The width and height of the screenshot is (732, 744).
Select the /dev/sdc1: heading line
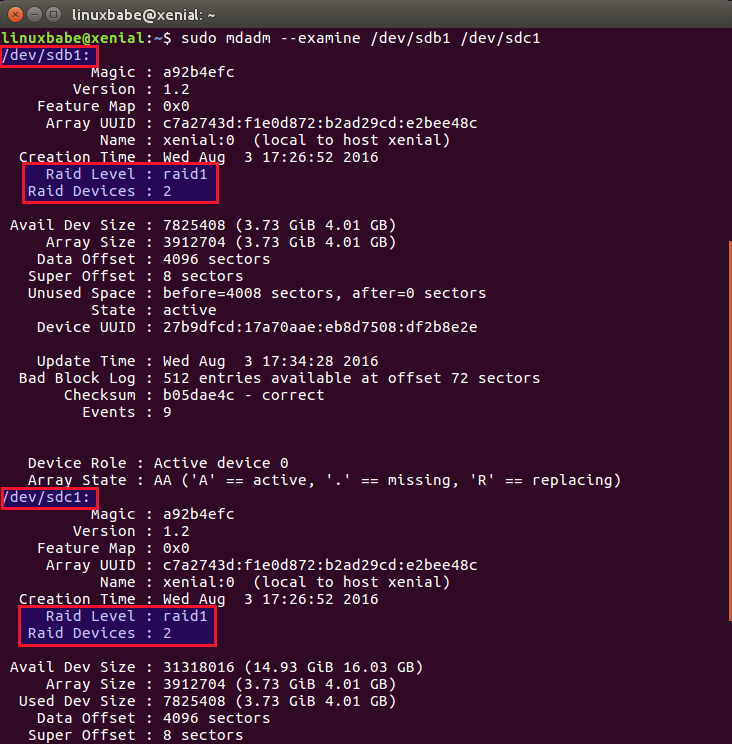coord(46,497)
